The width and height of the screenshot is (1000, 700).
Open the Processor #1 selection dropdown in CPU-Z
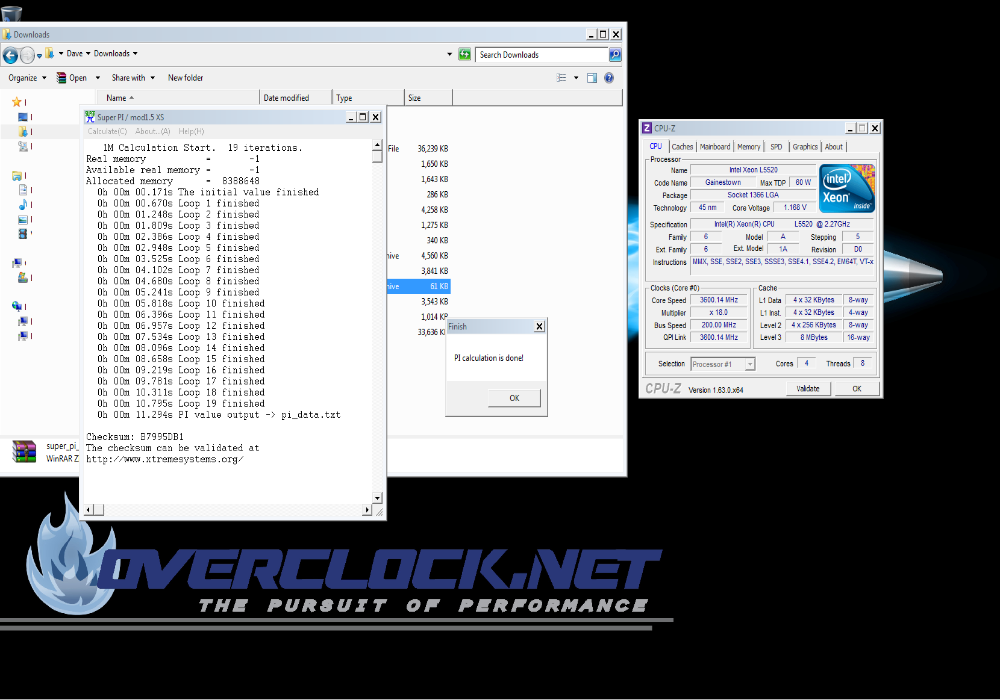click(x=750, y=364)
